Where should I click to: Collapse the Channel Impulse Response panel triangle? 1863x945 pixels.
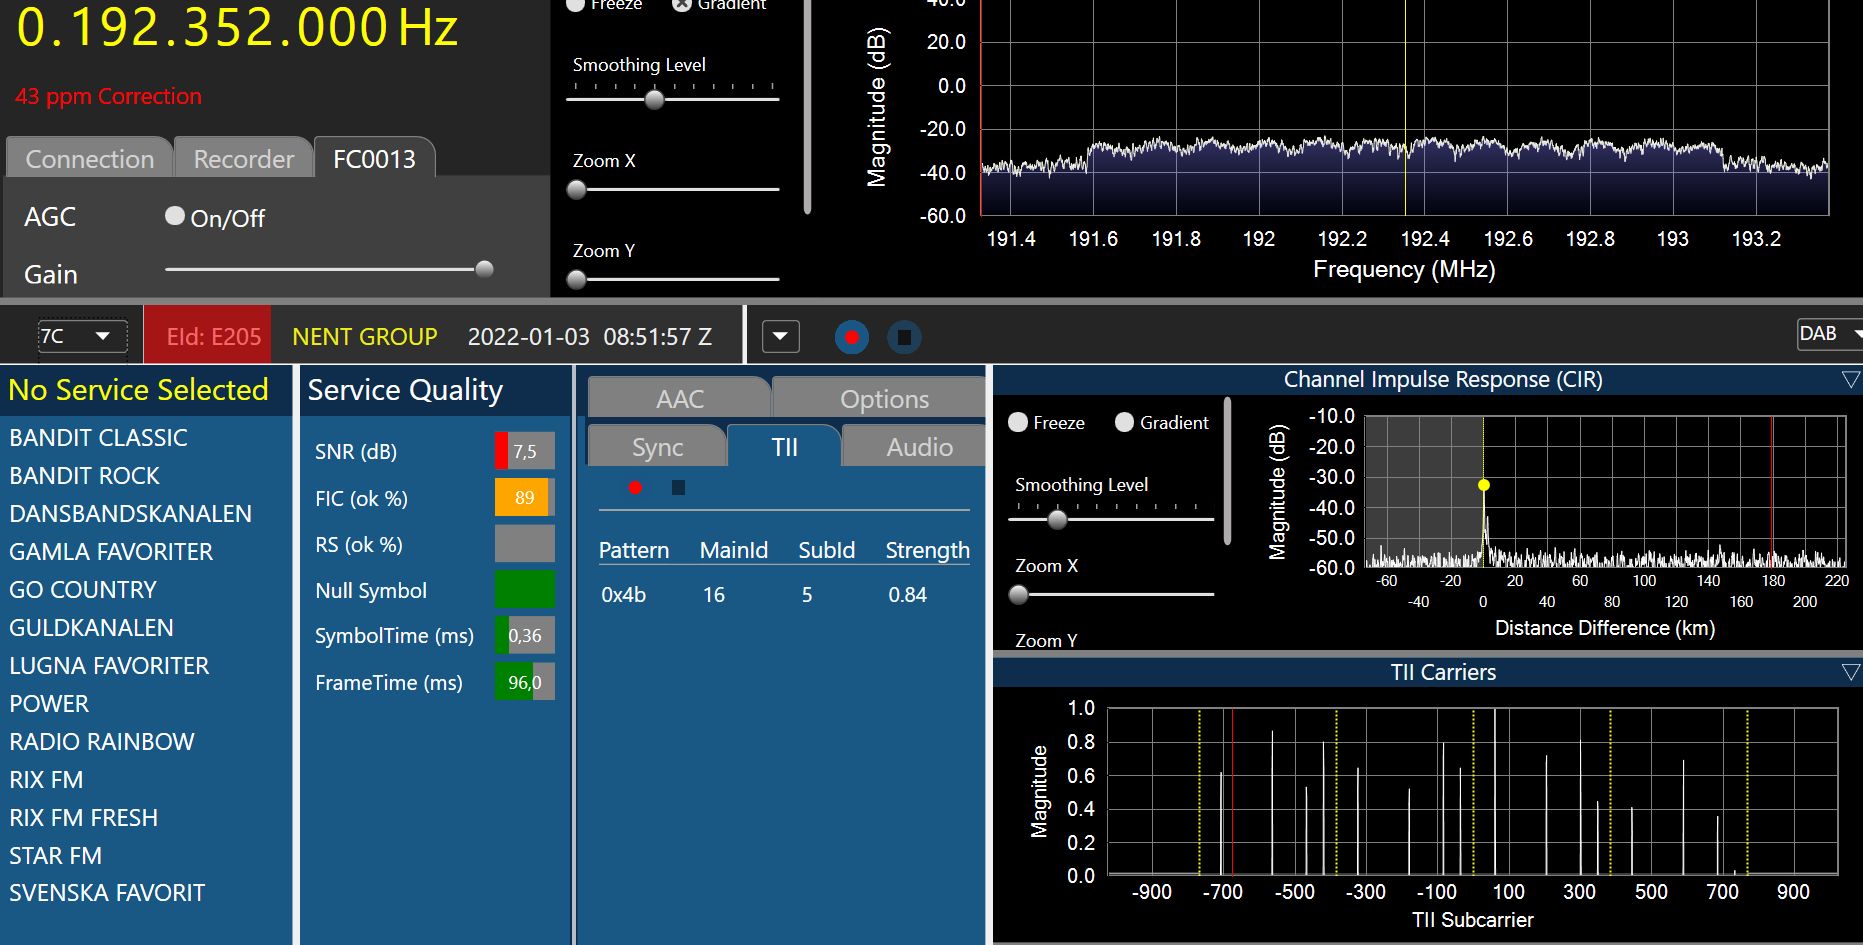click(1850, 380)
